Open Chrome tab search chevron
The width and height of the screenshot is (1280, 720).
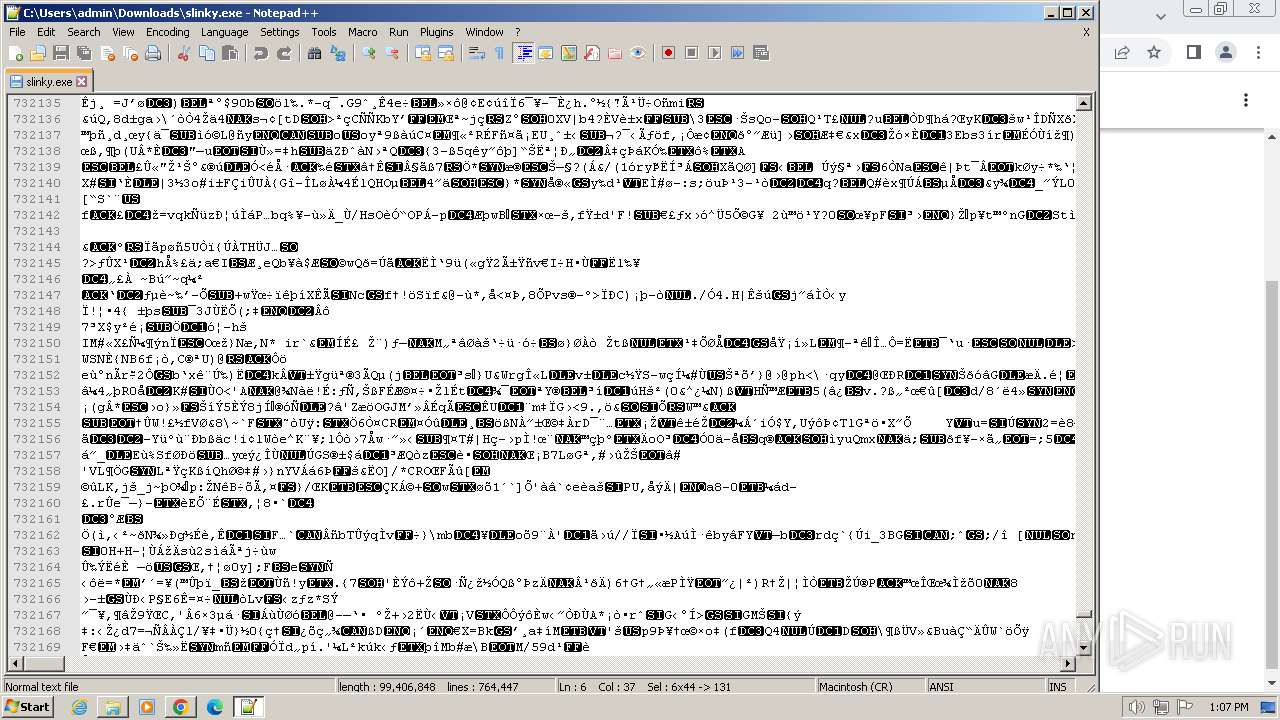pyautogui.click(x=1161, y=17)
